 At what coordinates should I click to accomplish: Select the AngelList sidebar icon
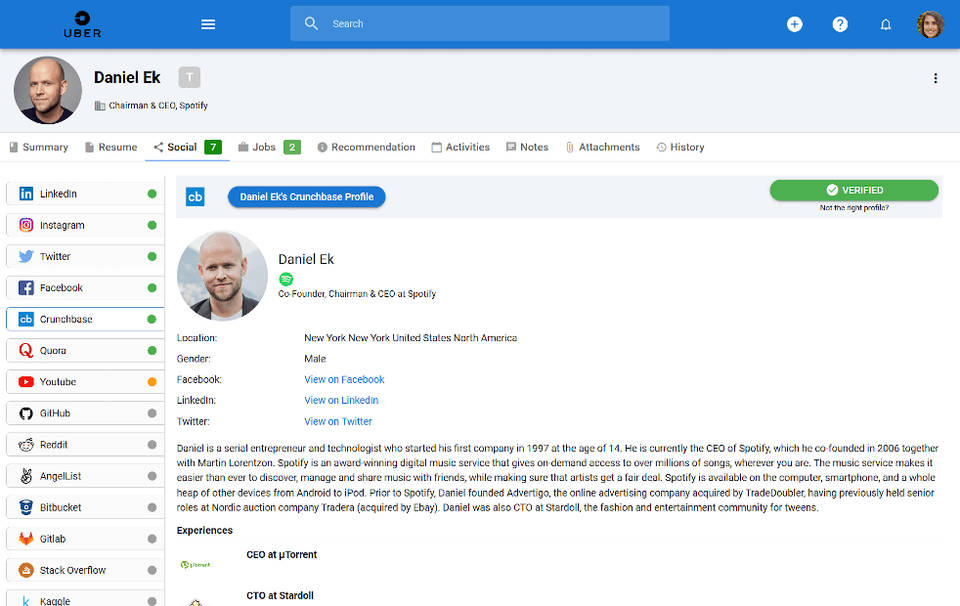(x=25, y=475)
